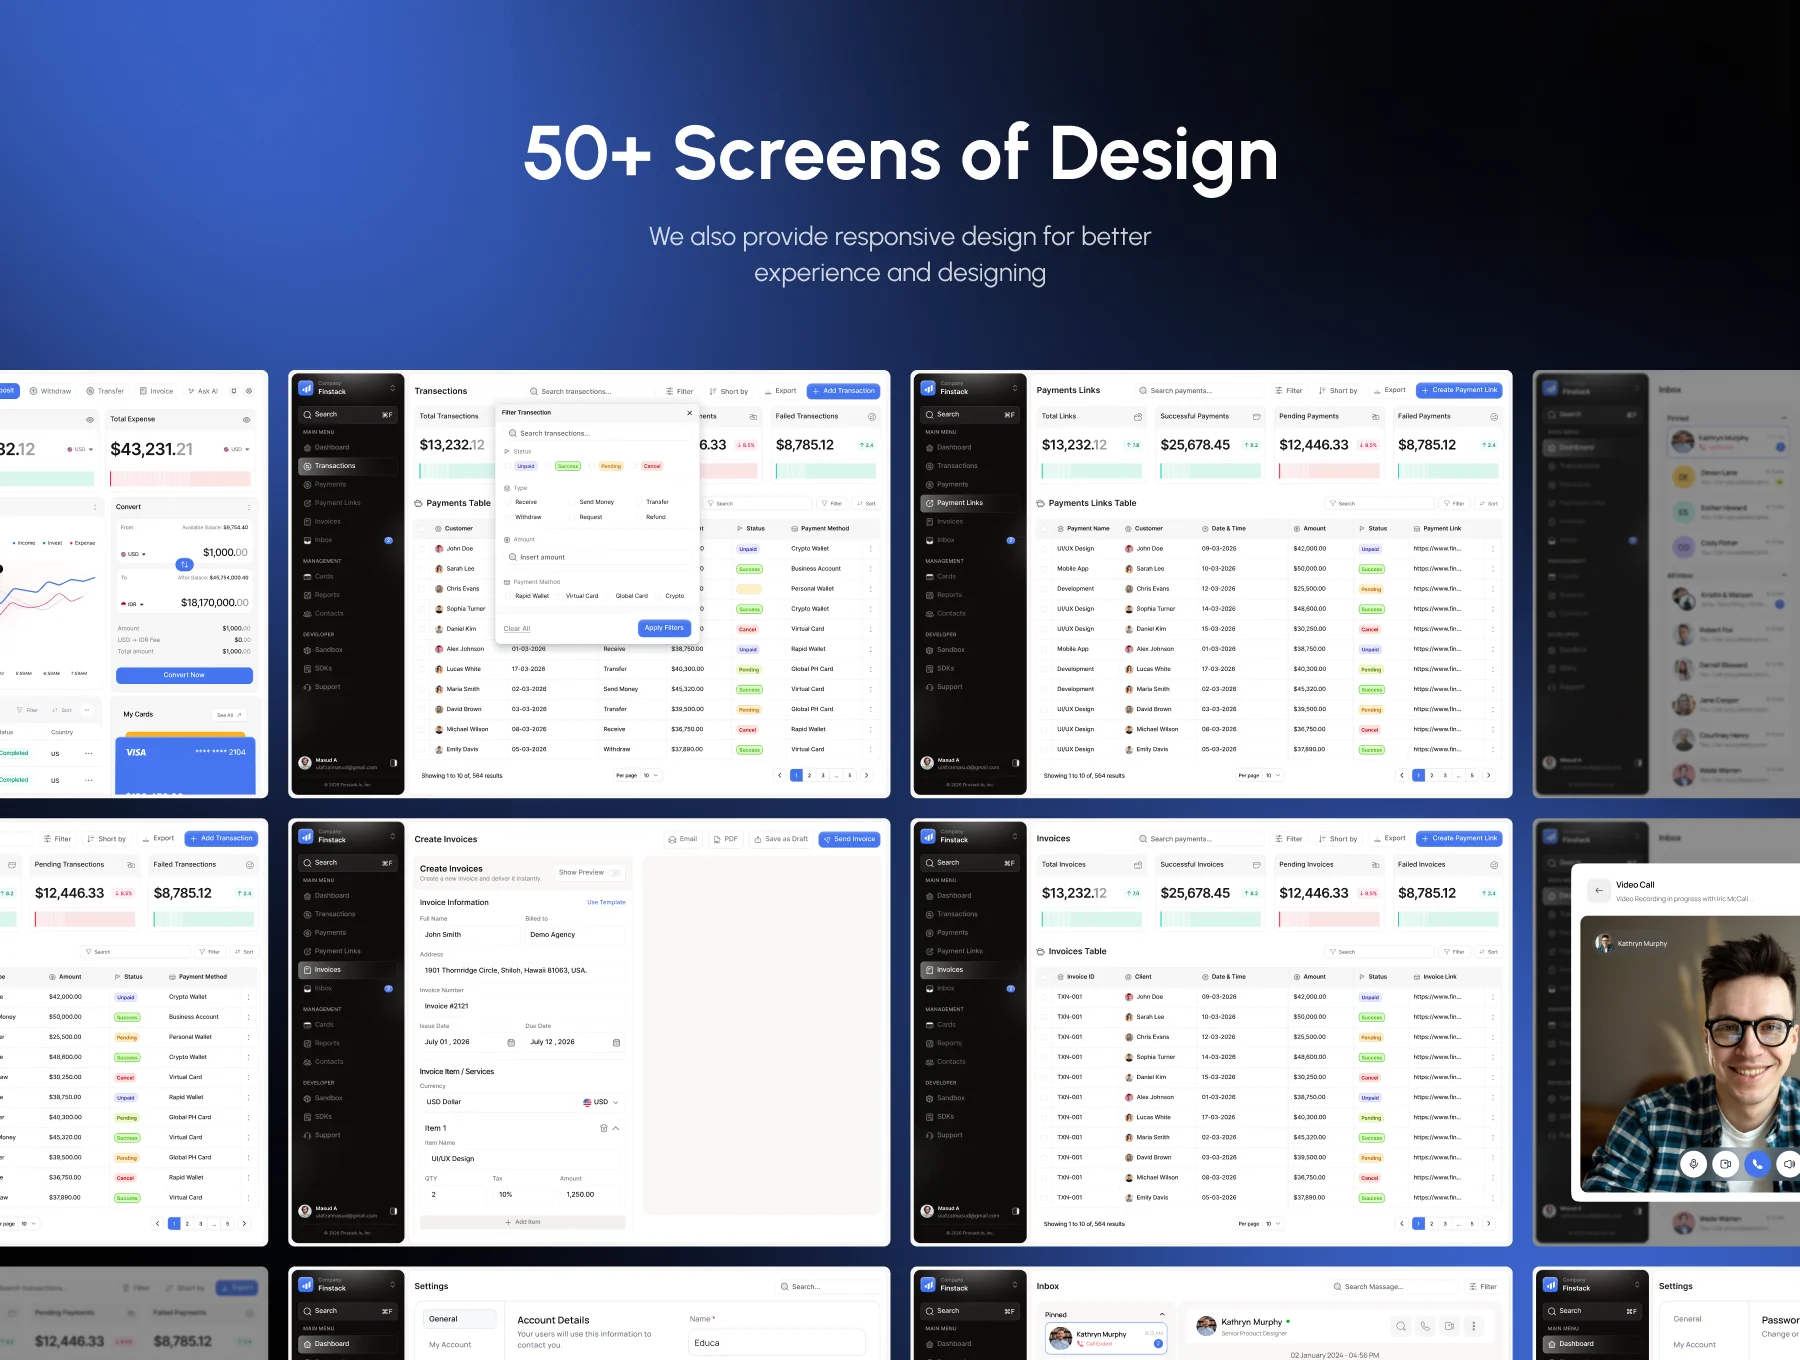Close the Filter Transection popup
The height and width of the screenshot is (1360, 1800).
pyautogui.click(x=689, y=413)
